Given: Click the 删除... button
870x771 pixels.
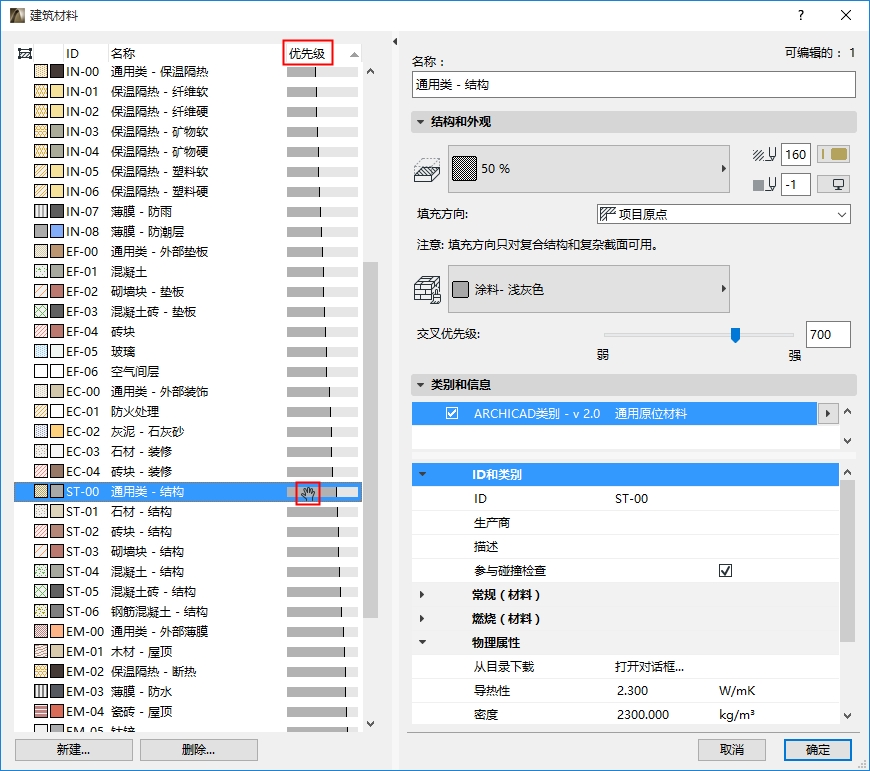Looking at the screenshot, I should [199, 750].
